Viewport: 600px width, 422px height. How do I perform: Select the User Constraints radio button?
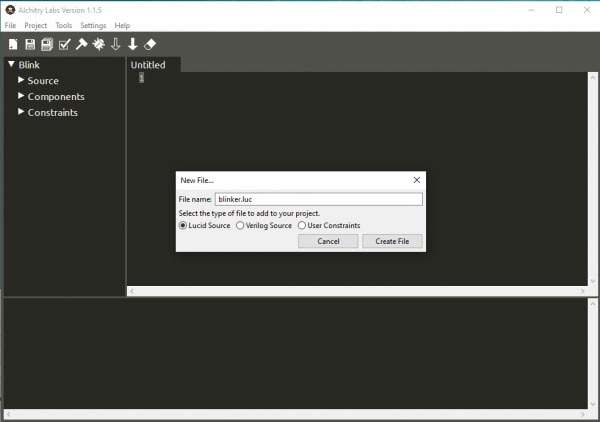pyautogui.click(x=302, y=226)
